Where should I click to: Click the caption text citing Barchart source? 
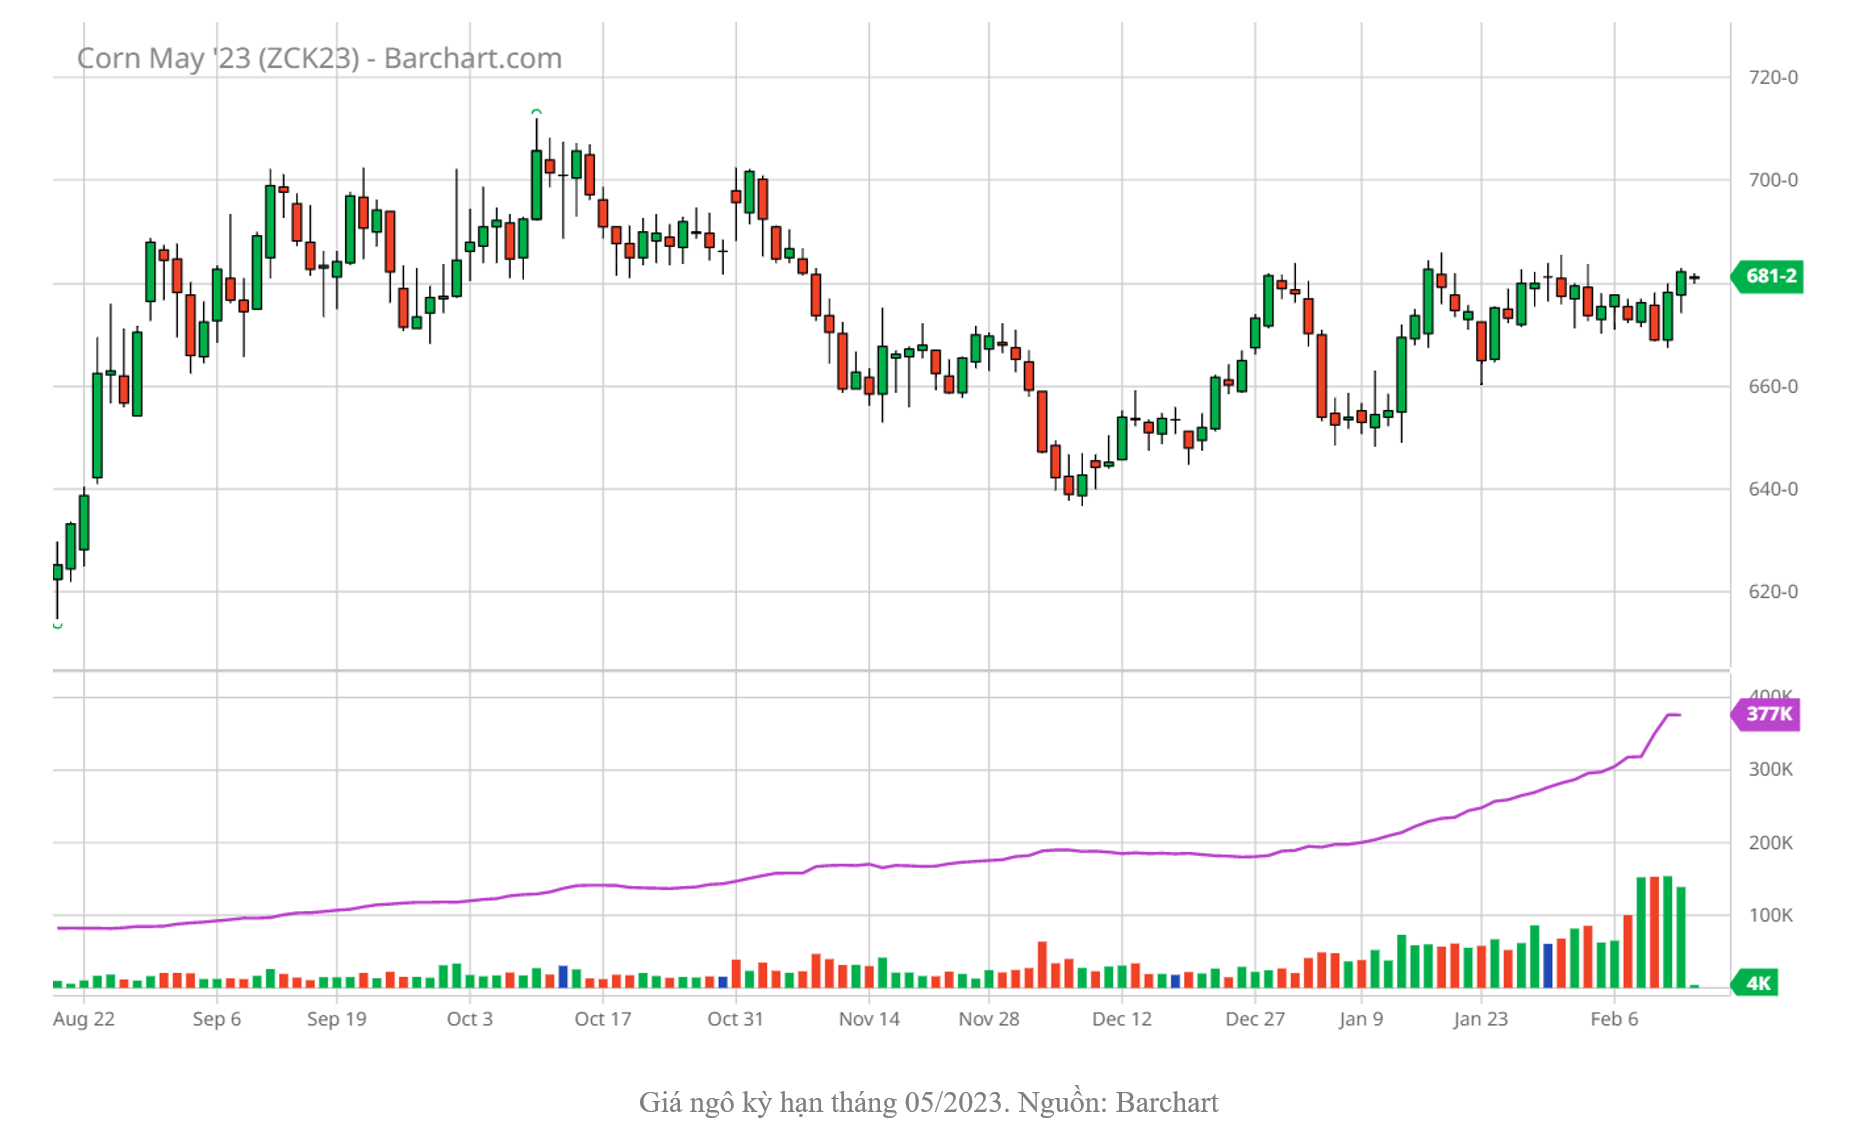pyautogui.click(x=928, y=1102)
